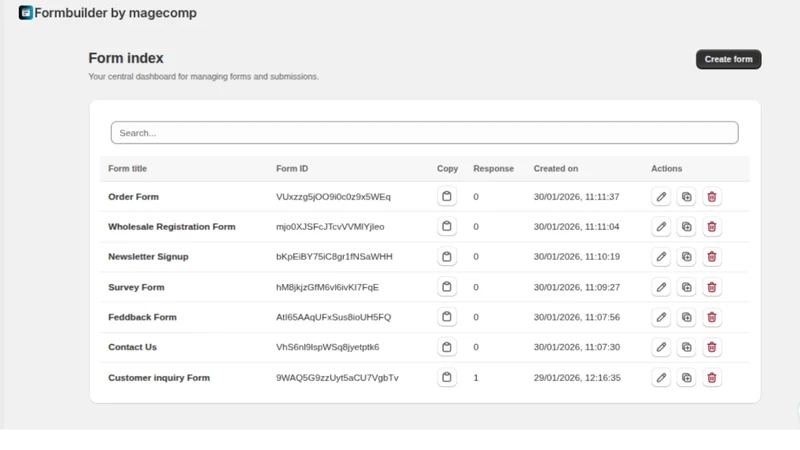Click the Actions column header
Image resolution: width=800 pixels, height=450 pixels.
tap(666, 168)
